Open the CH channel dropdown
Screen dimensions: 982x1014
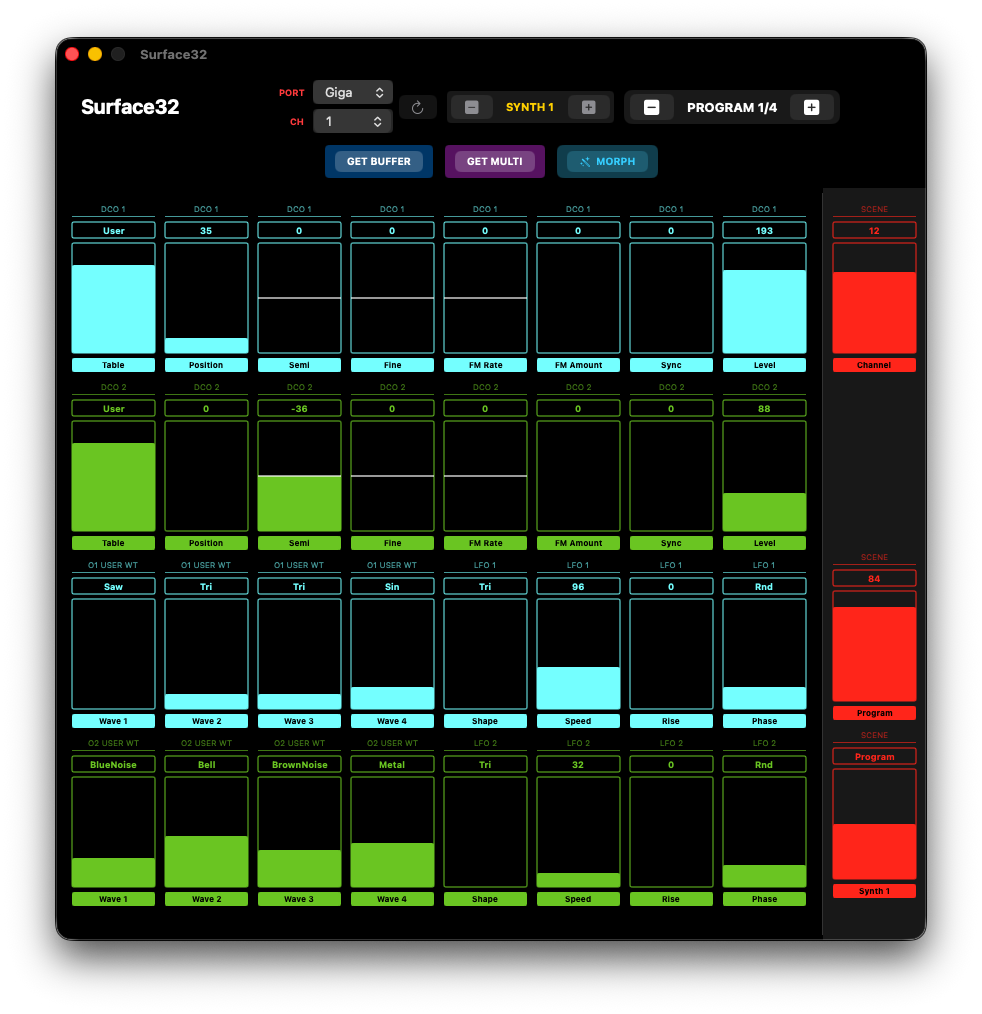tap(352, 121)
